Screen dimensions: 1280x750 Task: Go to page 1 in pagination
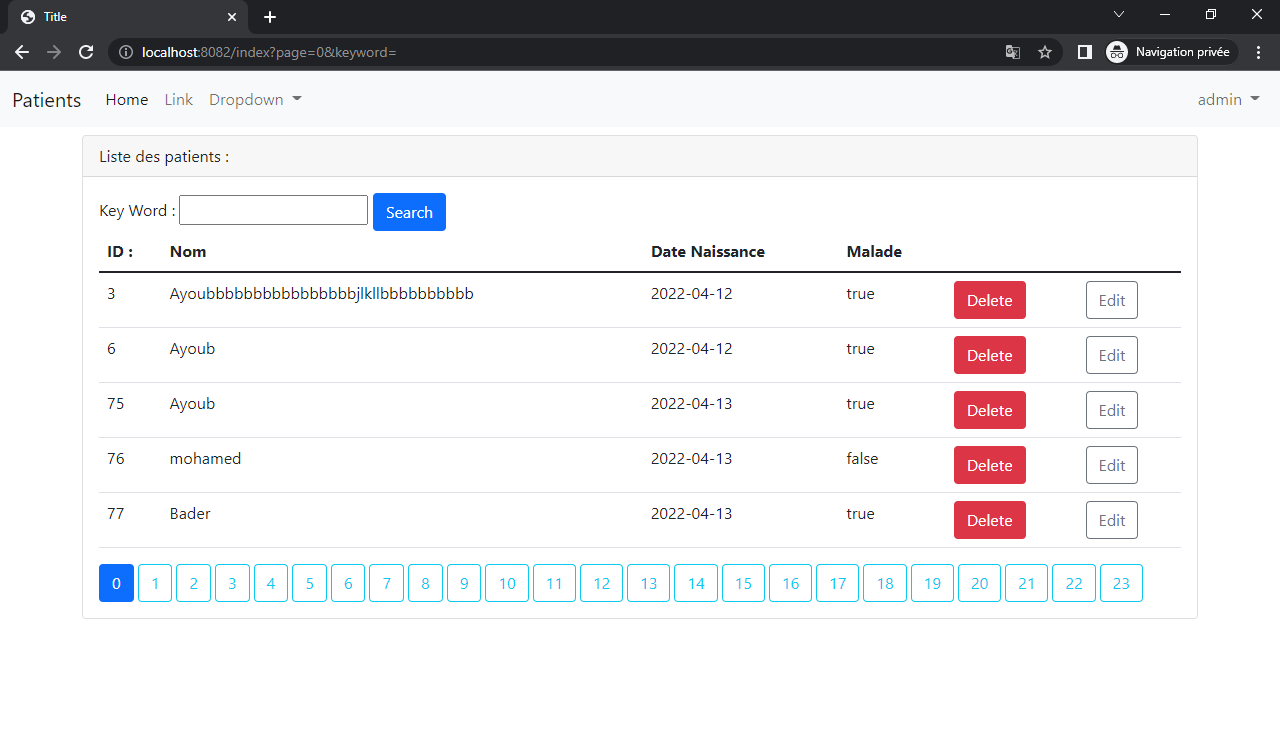[x=155, y=583]
